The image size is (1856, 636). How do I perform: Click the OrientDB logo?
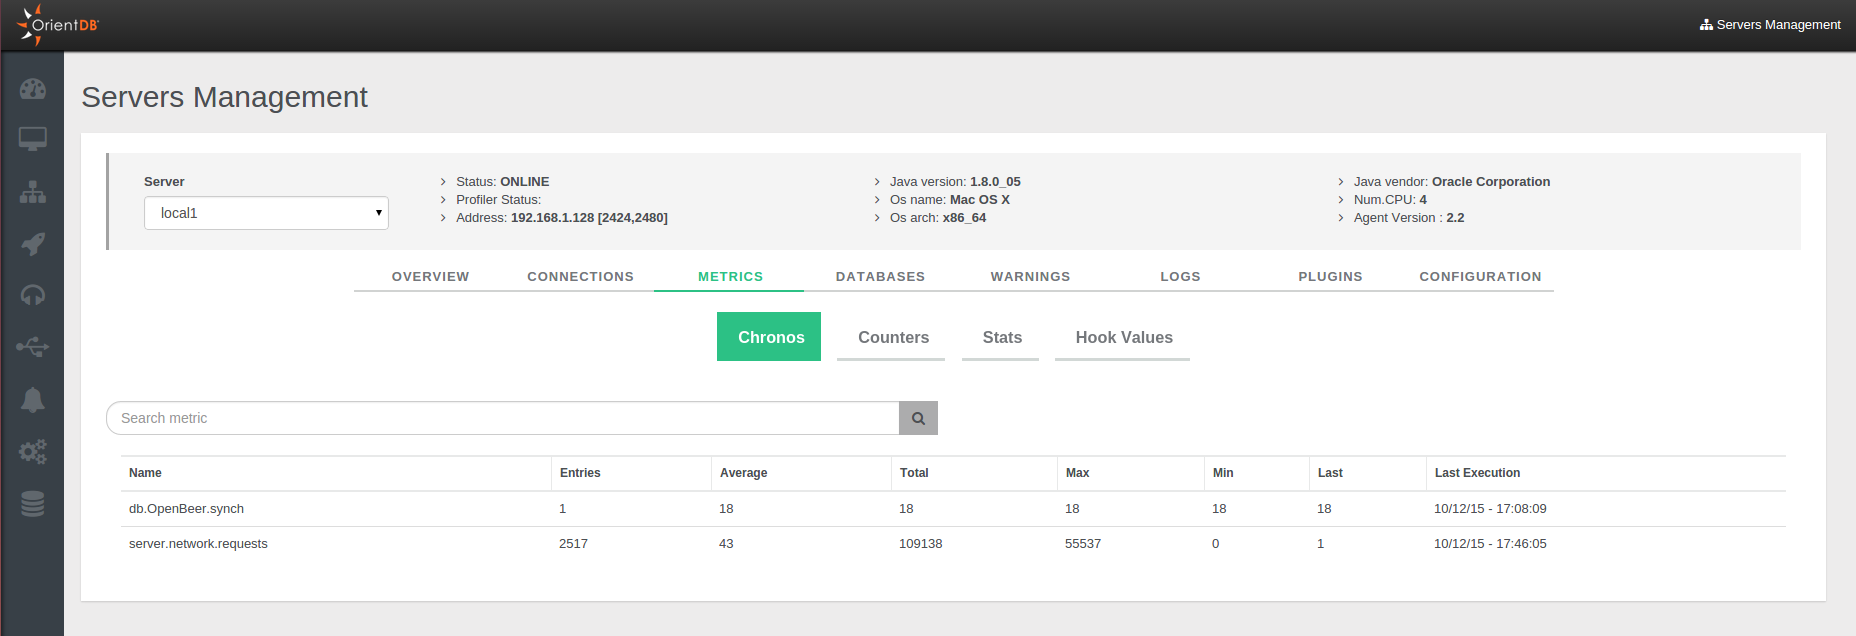pos(58,25)
